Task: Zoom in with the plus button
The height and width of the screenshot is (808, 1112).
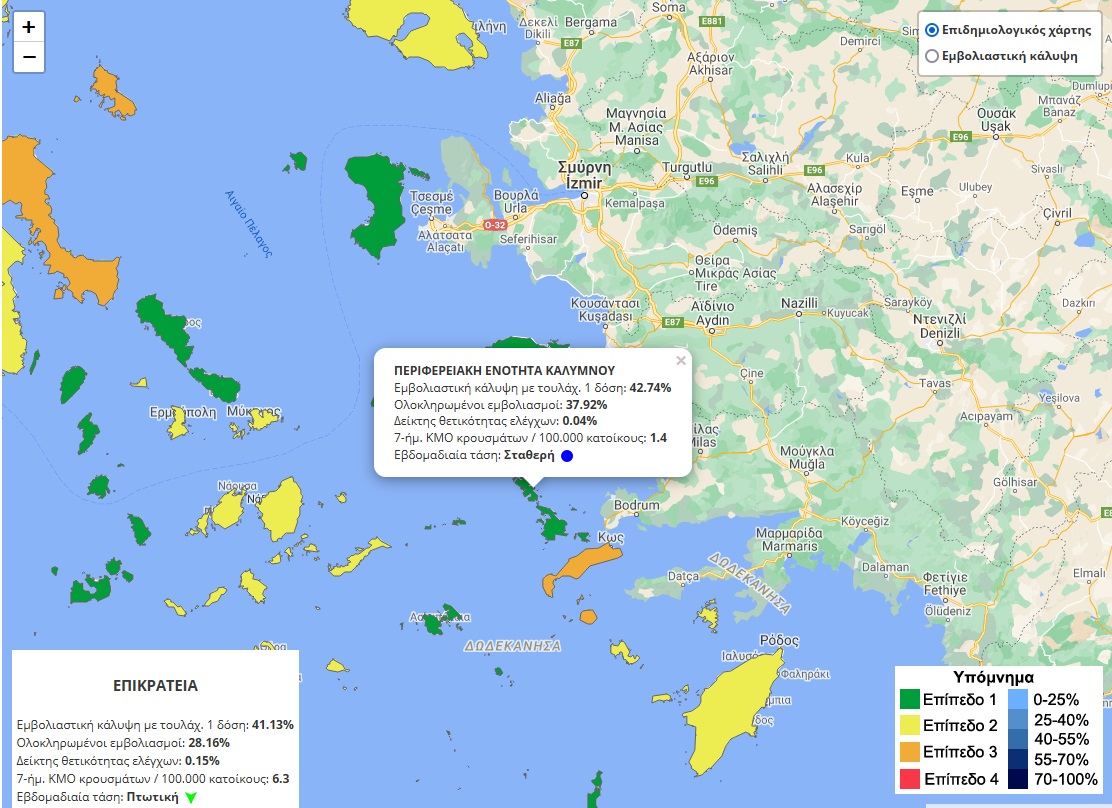Action: (x=29, y=27)
